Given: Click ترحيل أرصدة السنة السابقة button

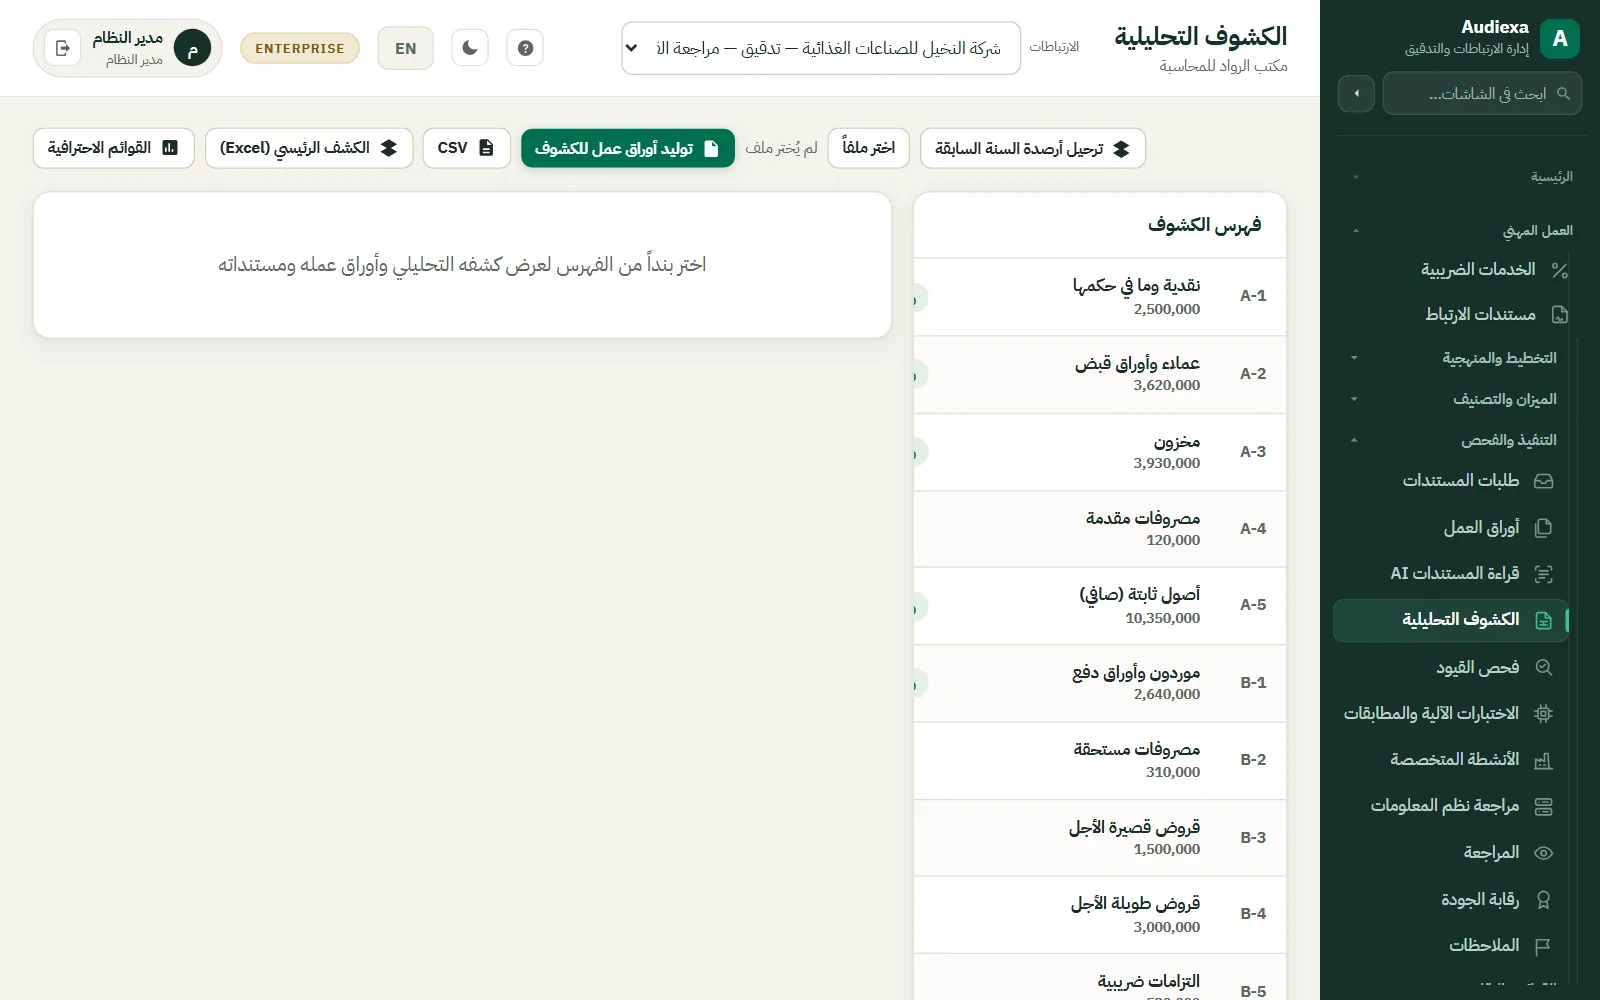Looking at the screenshot, I should 1032,148.
